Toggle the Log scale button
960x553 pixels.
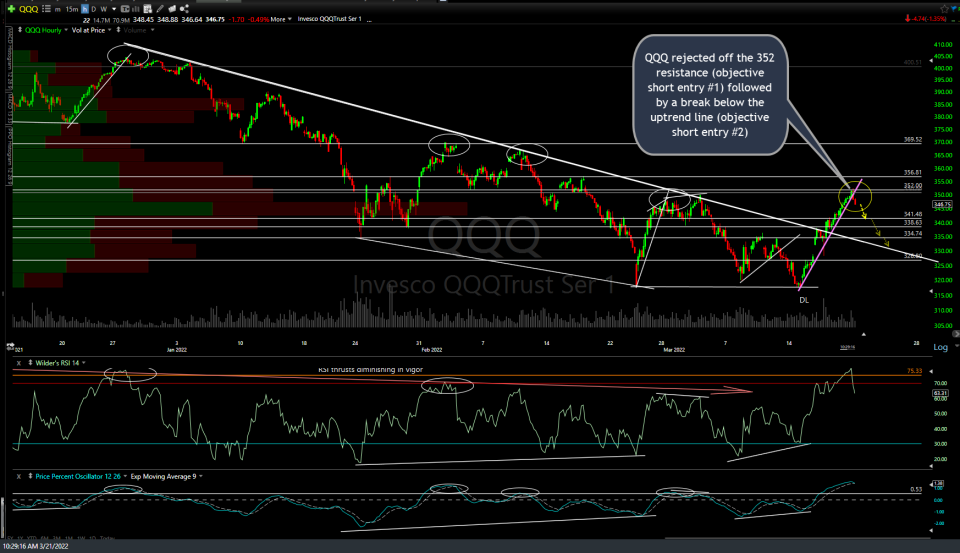pos(940,347)
